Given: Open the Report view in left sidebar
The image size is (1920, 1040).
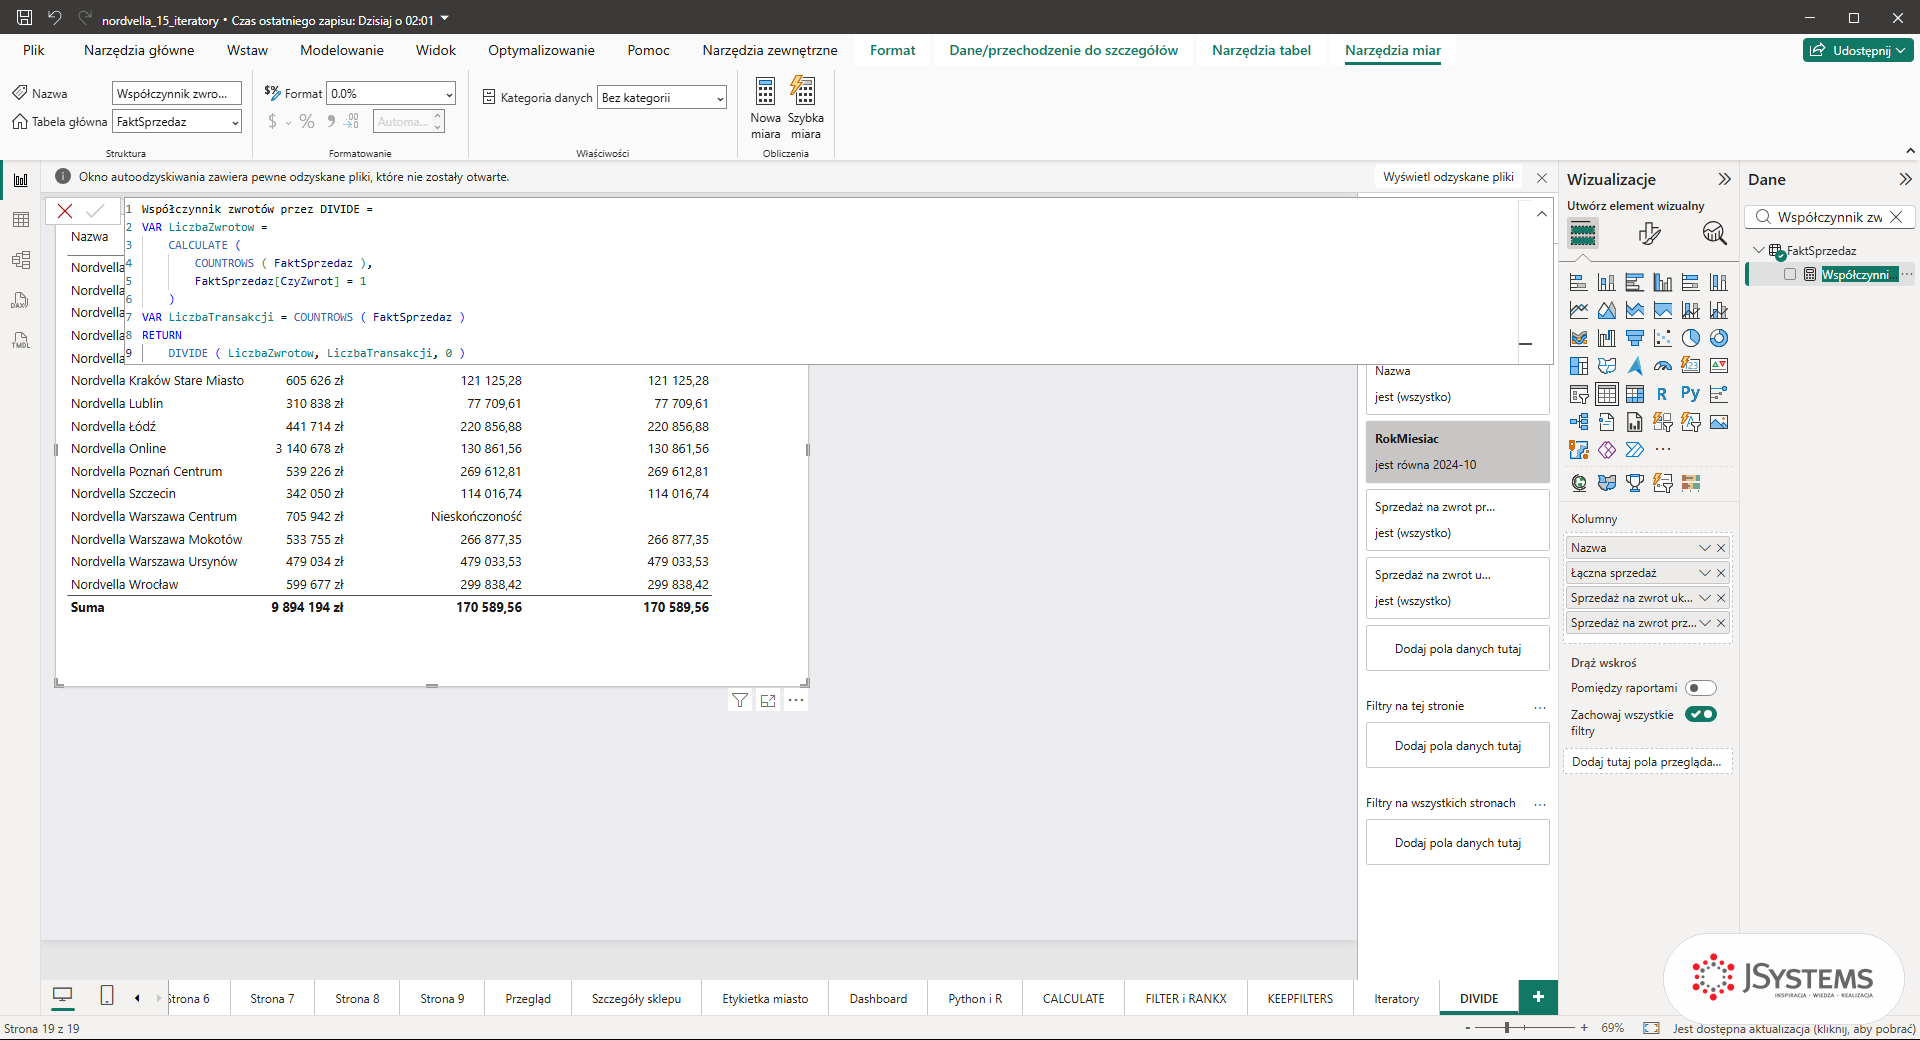Looking at the screenshot, I should [20, 180].
